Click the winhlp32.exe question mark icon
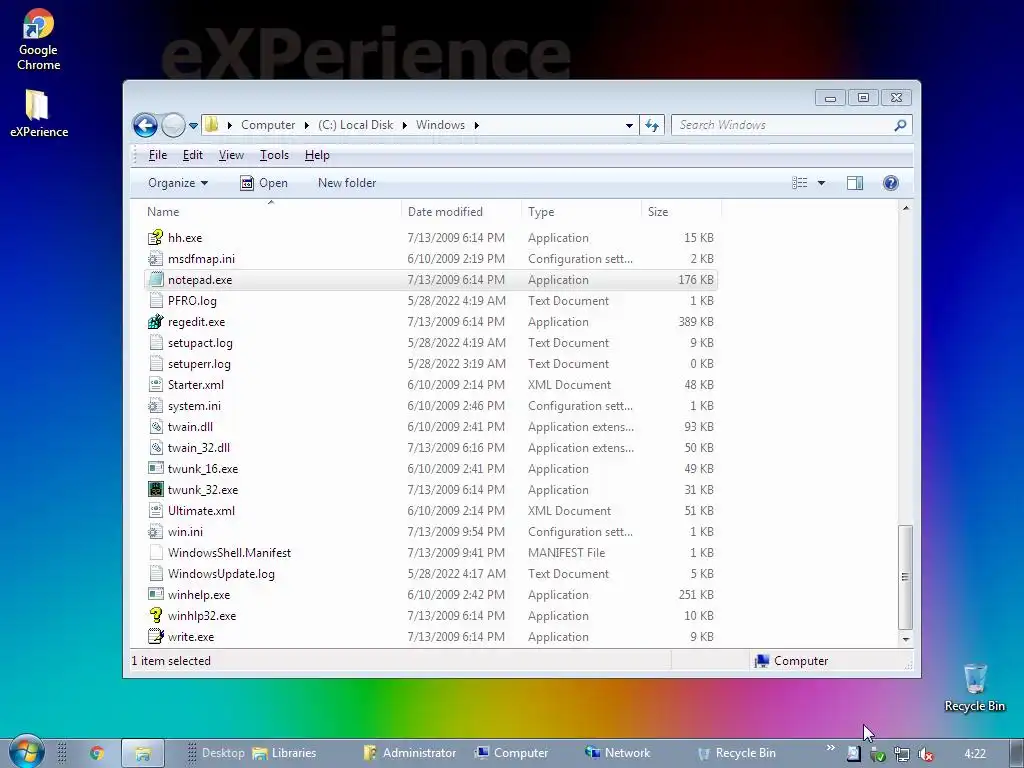The width and height of the screenshot is (1024, 768). pos(155,616)
